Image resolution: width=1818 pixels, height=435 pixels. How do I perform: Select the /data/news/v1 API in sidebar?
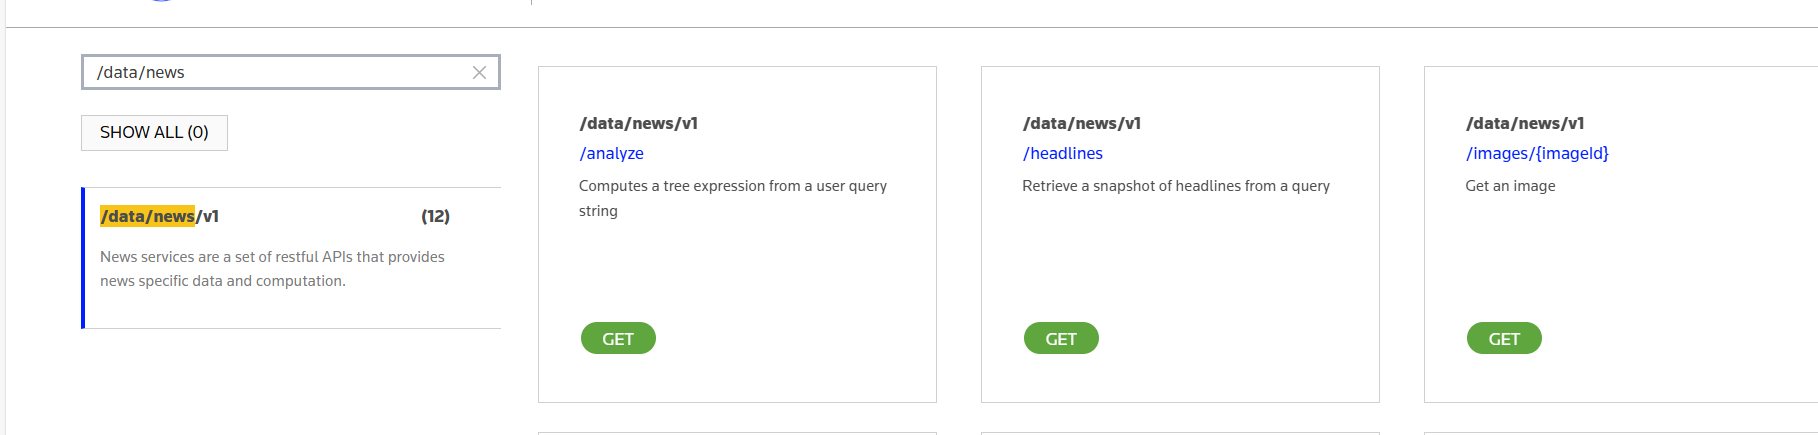(x=160, y=216)
